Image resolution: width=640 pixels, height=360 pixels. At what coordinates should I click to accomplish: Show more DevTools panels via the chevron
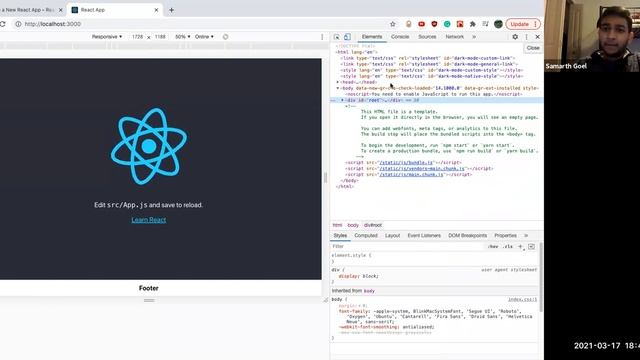click(474, 37)
